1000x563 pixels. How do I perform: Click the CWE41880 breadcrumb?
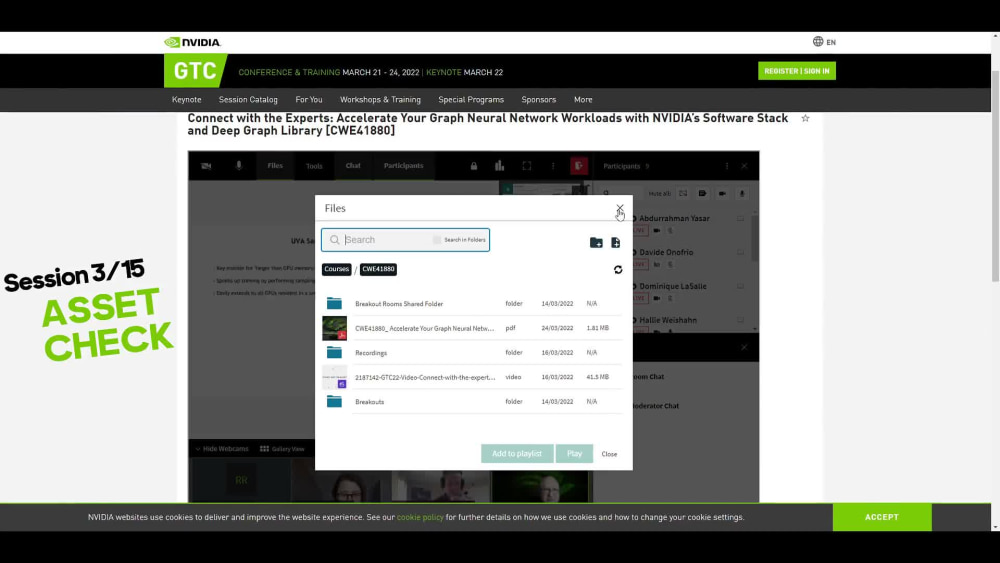pos(378,269)
